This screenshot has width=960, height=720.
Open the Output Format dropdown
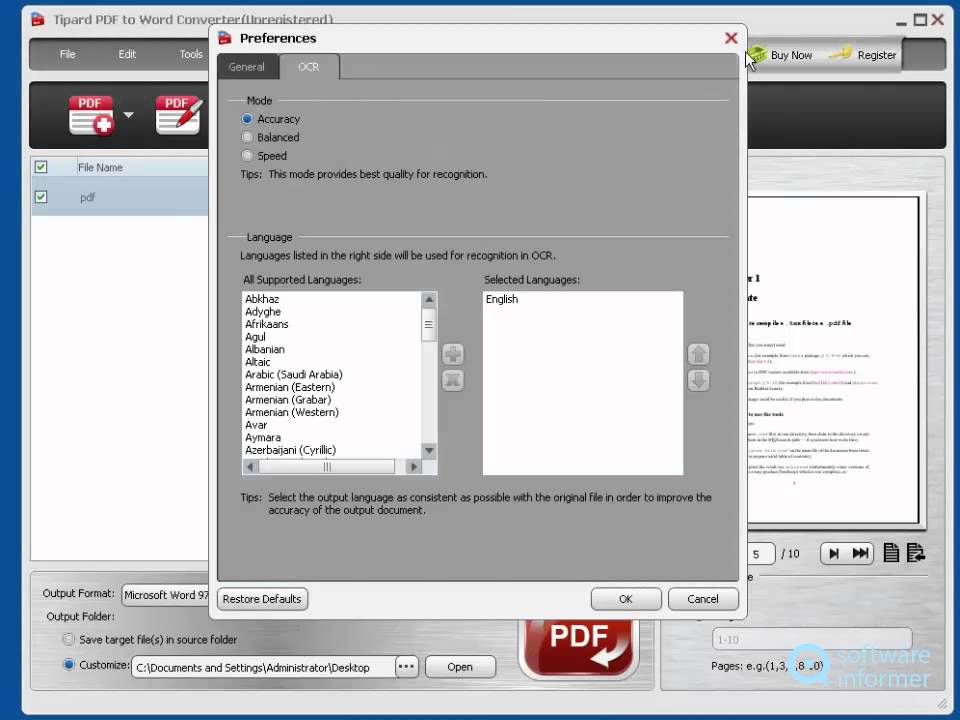pos(165,595)
